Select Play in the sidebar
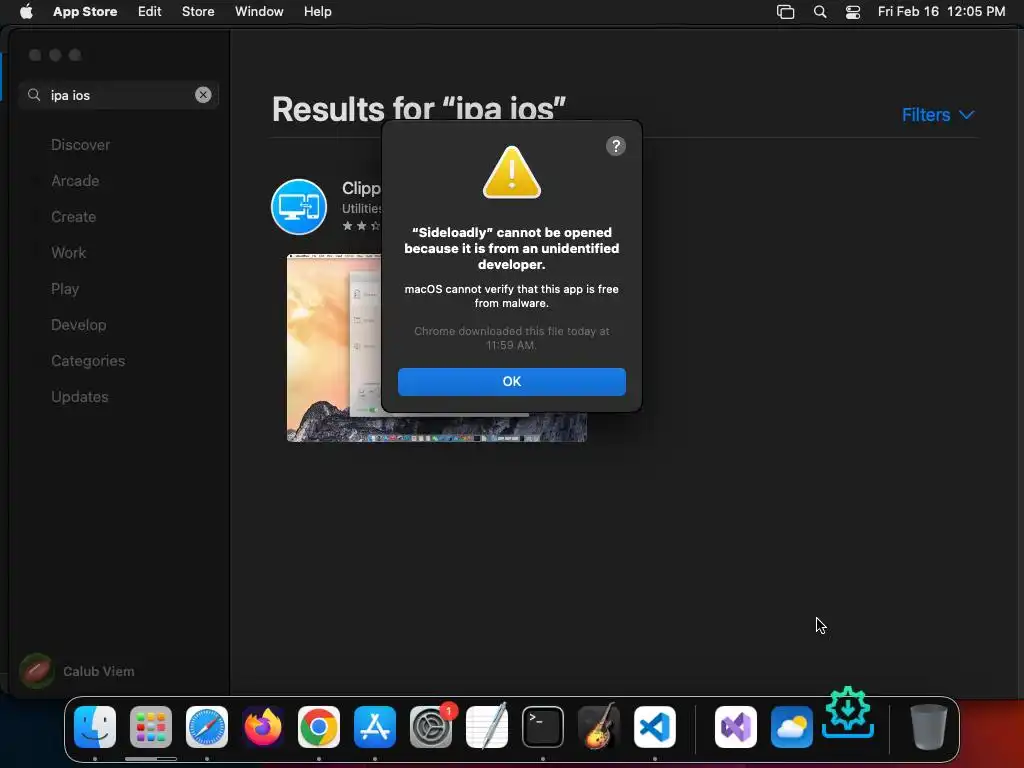The width and height of the screenshot is (1024, 768). tap(65, 289)
